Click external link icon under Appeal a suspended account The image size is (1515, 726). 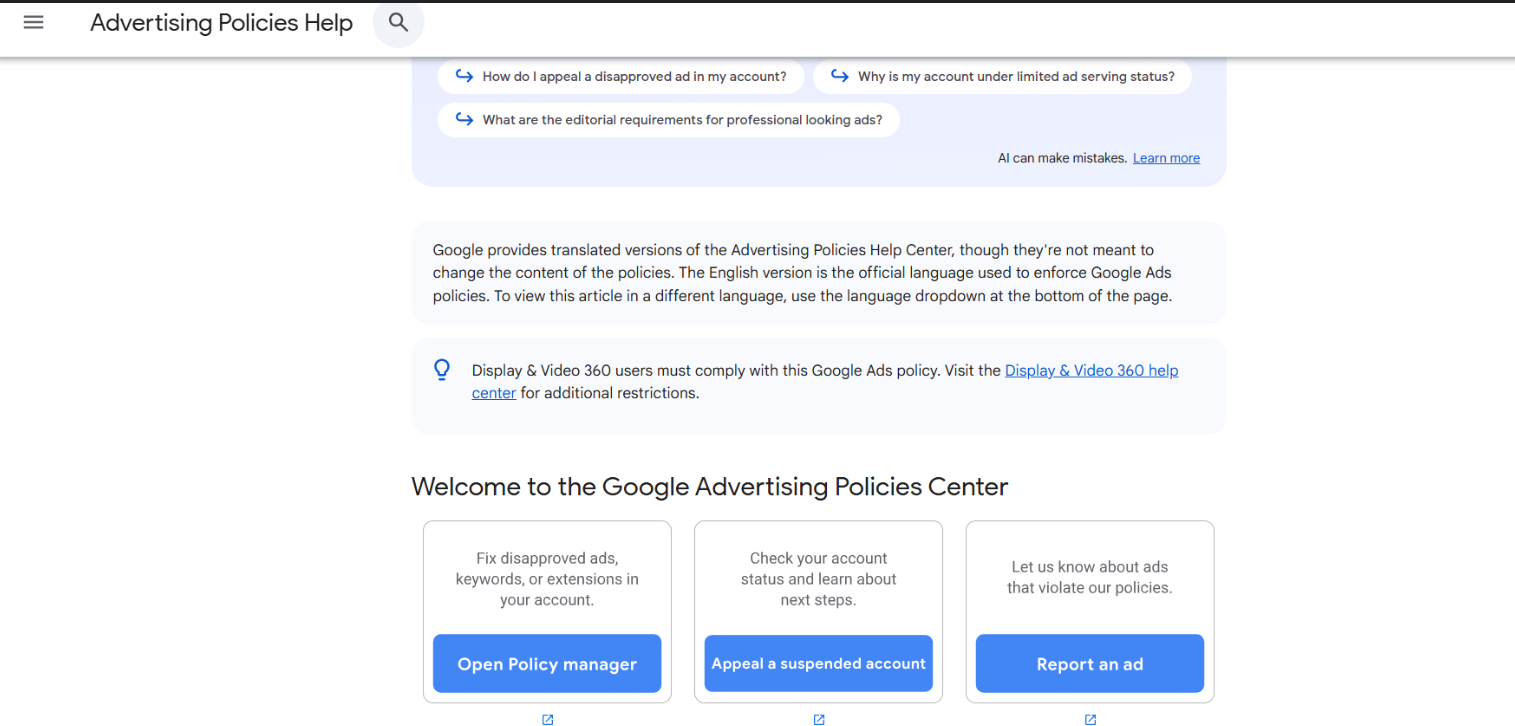pyautogui.click(x=819, y=719)
